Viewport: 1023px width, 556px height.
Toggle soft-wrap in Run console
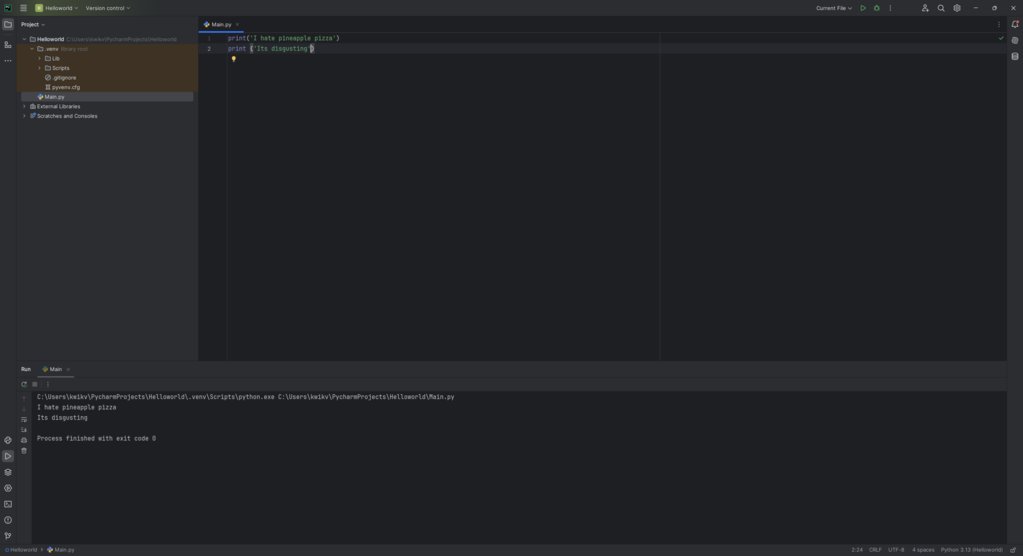tap(24, 420)
